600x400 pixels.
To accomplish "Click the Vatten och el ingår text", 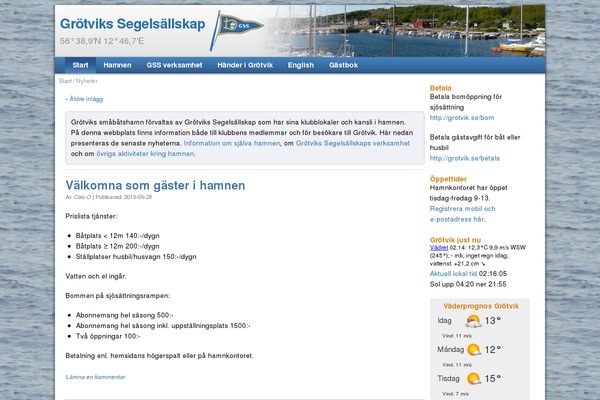I will coord(96,276).
